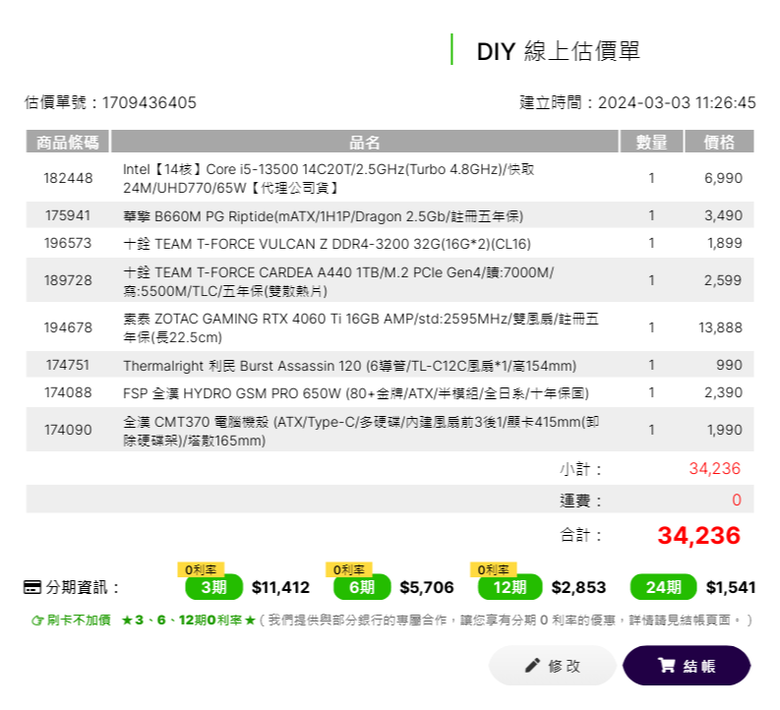The image size is (780, 710).
Task: Click the 全漢 CMT370 case item name
Action: (361, 431)
